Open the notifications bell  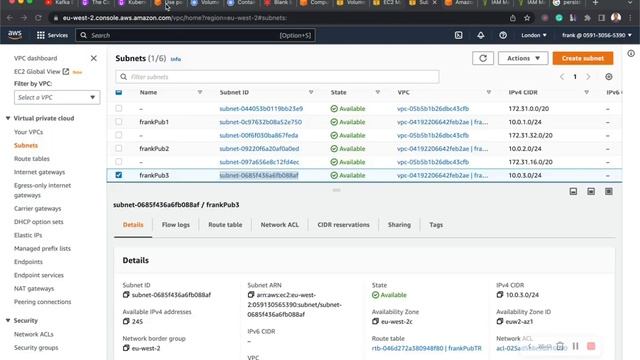tap(481, 36)
